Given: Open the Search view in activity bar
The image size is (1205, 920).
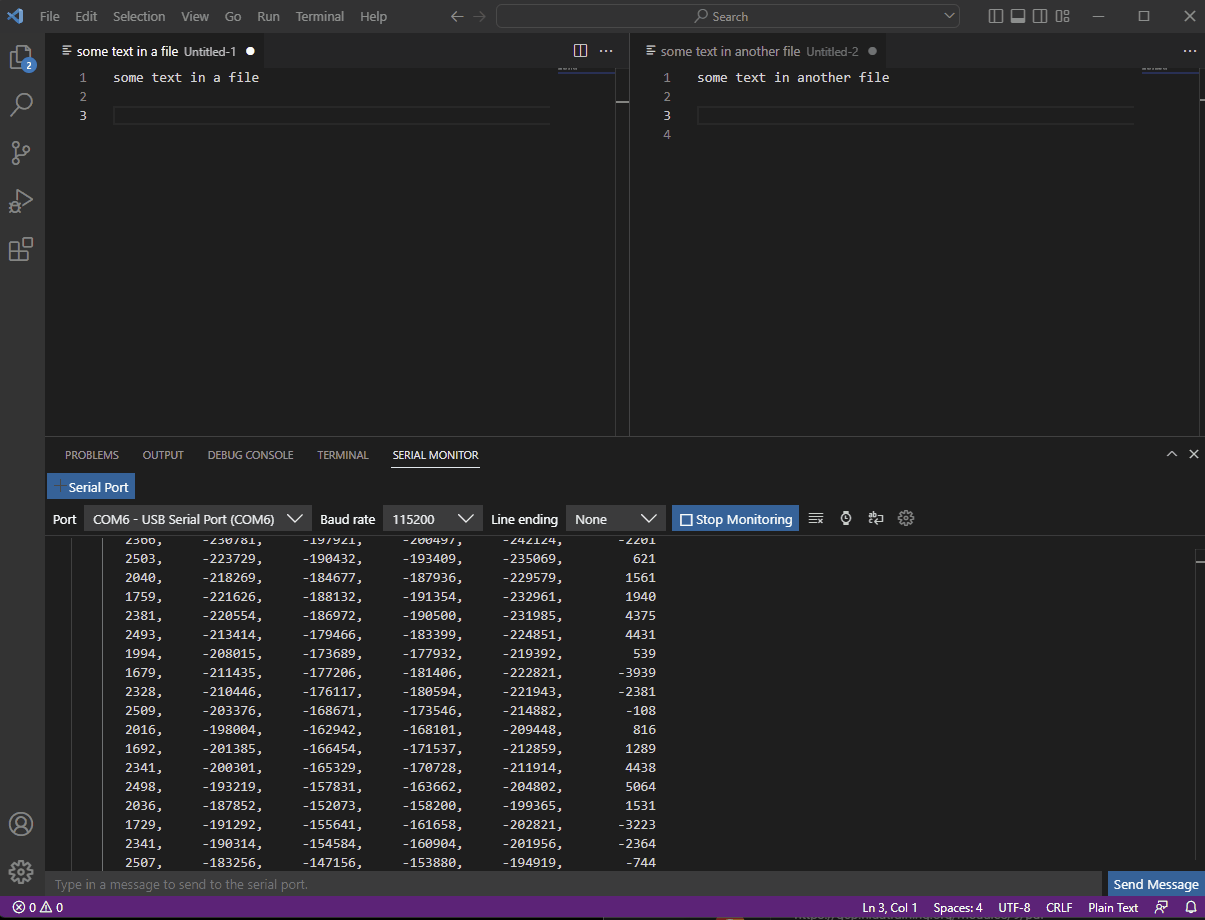Looking at the screenshot, I should (x=22, y=104).
